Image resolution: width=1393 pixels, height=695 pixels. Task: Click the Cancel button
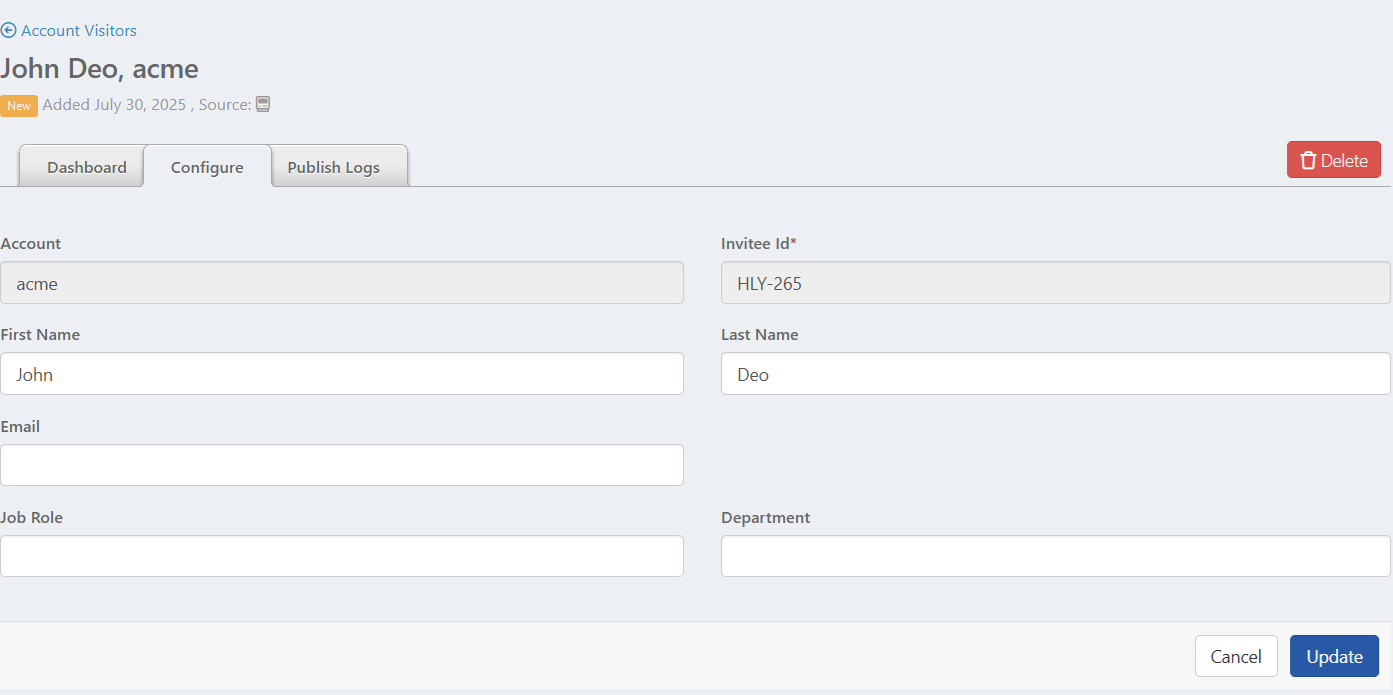1236,656
